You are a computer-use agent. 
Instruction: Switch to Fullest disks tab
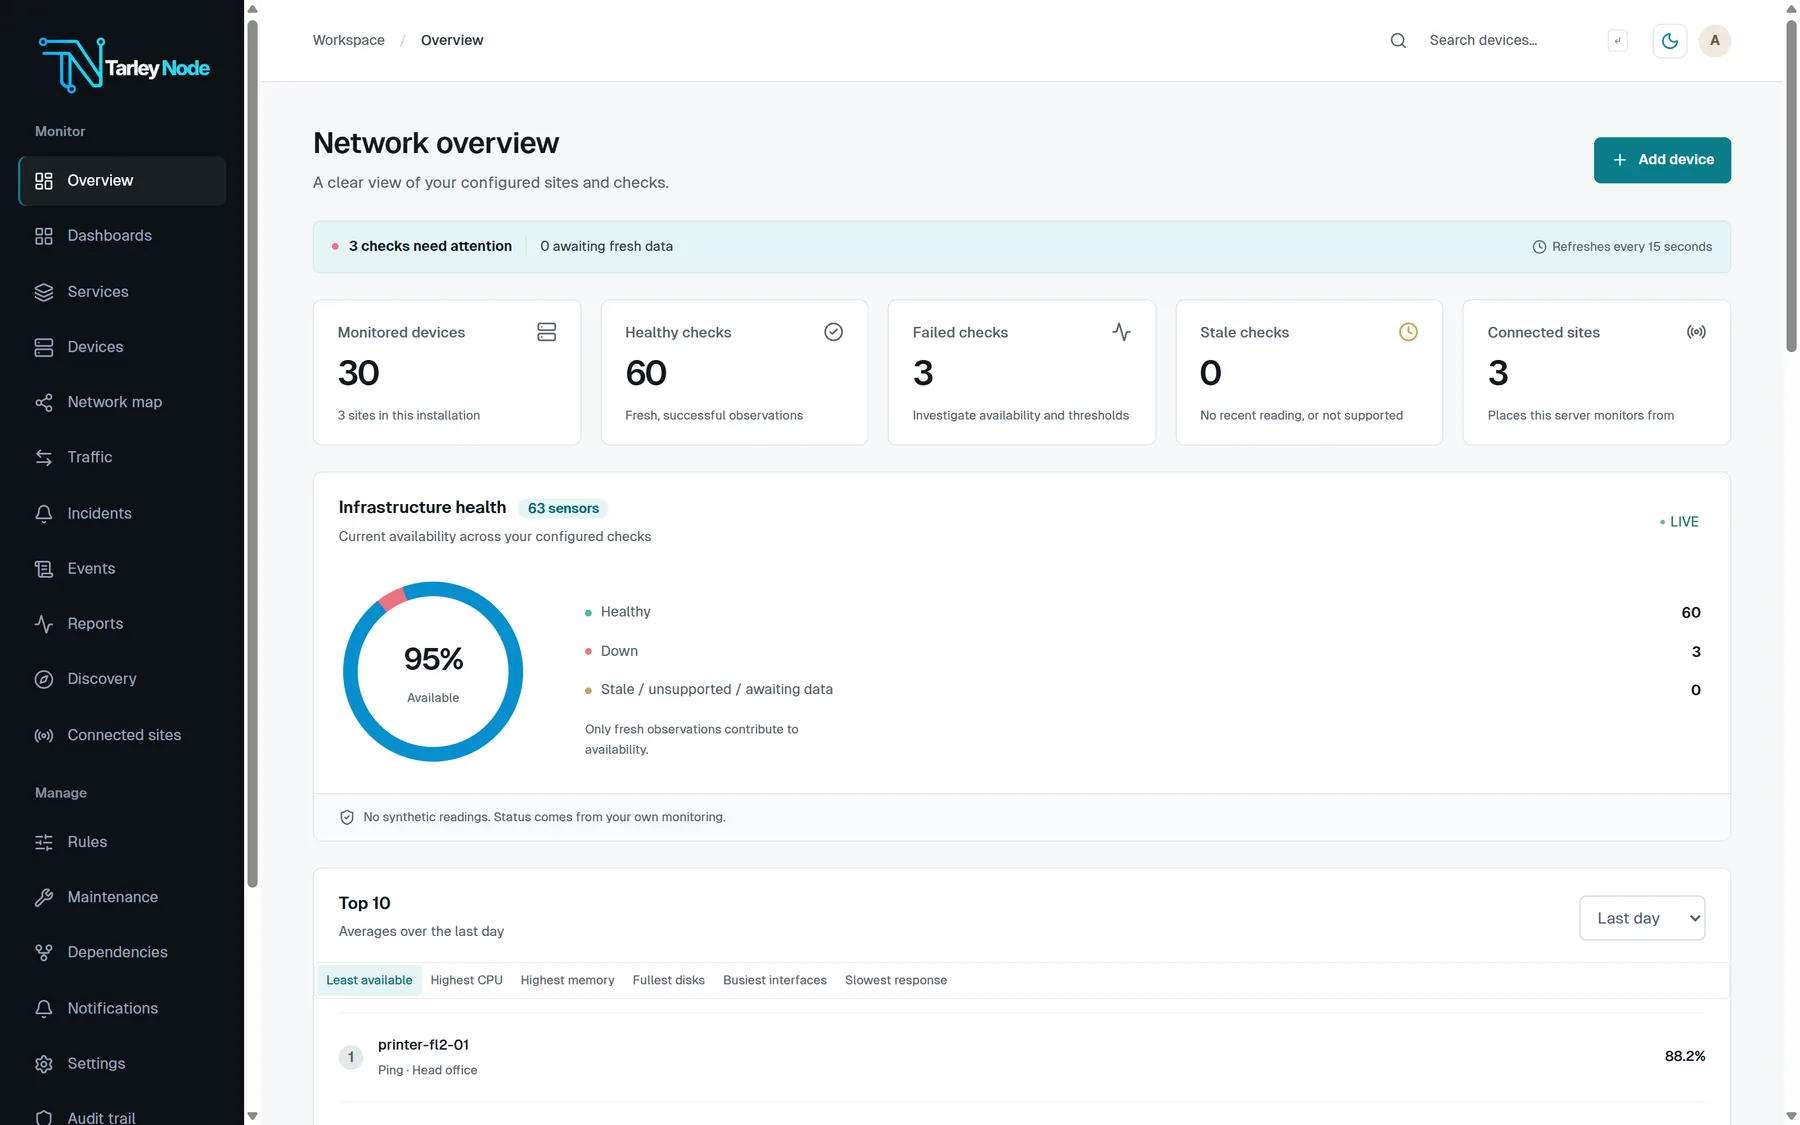(x=668, y=980)
